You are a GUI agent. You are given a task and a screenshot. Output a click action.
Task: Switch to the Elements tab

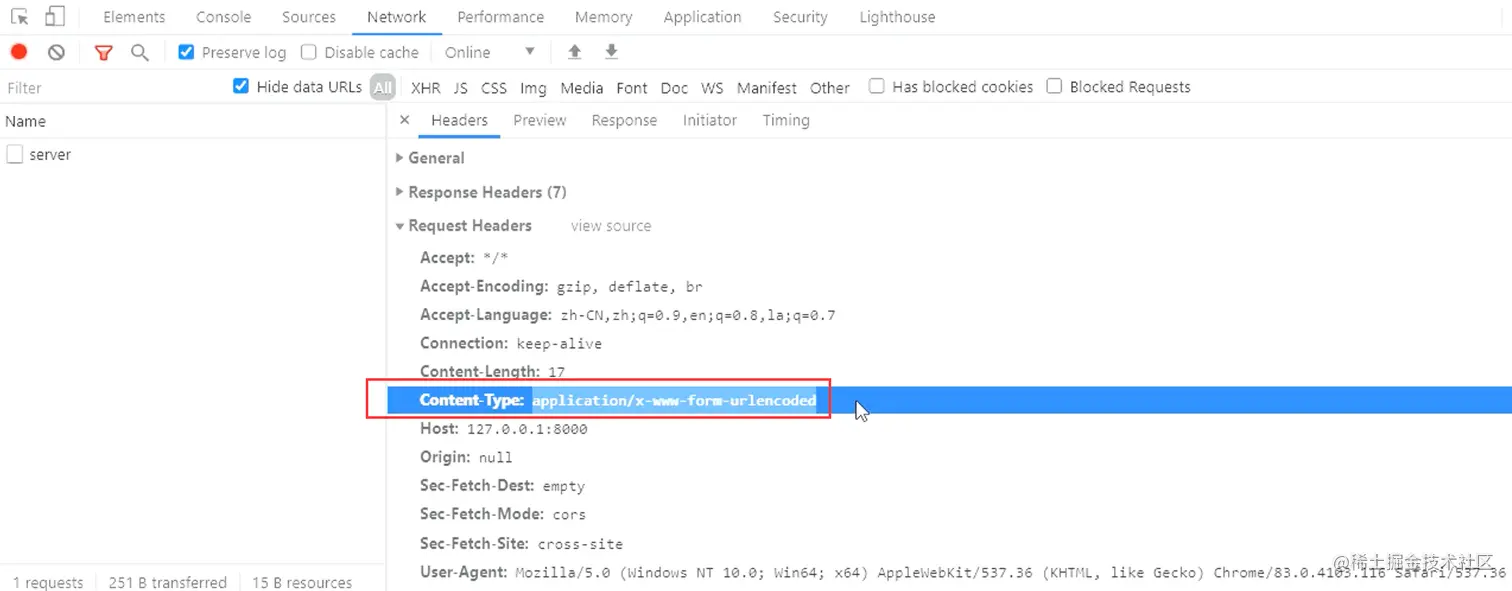[x=134, y=17]
